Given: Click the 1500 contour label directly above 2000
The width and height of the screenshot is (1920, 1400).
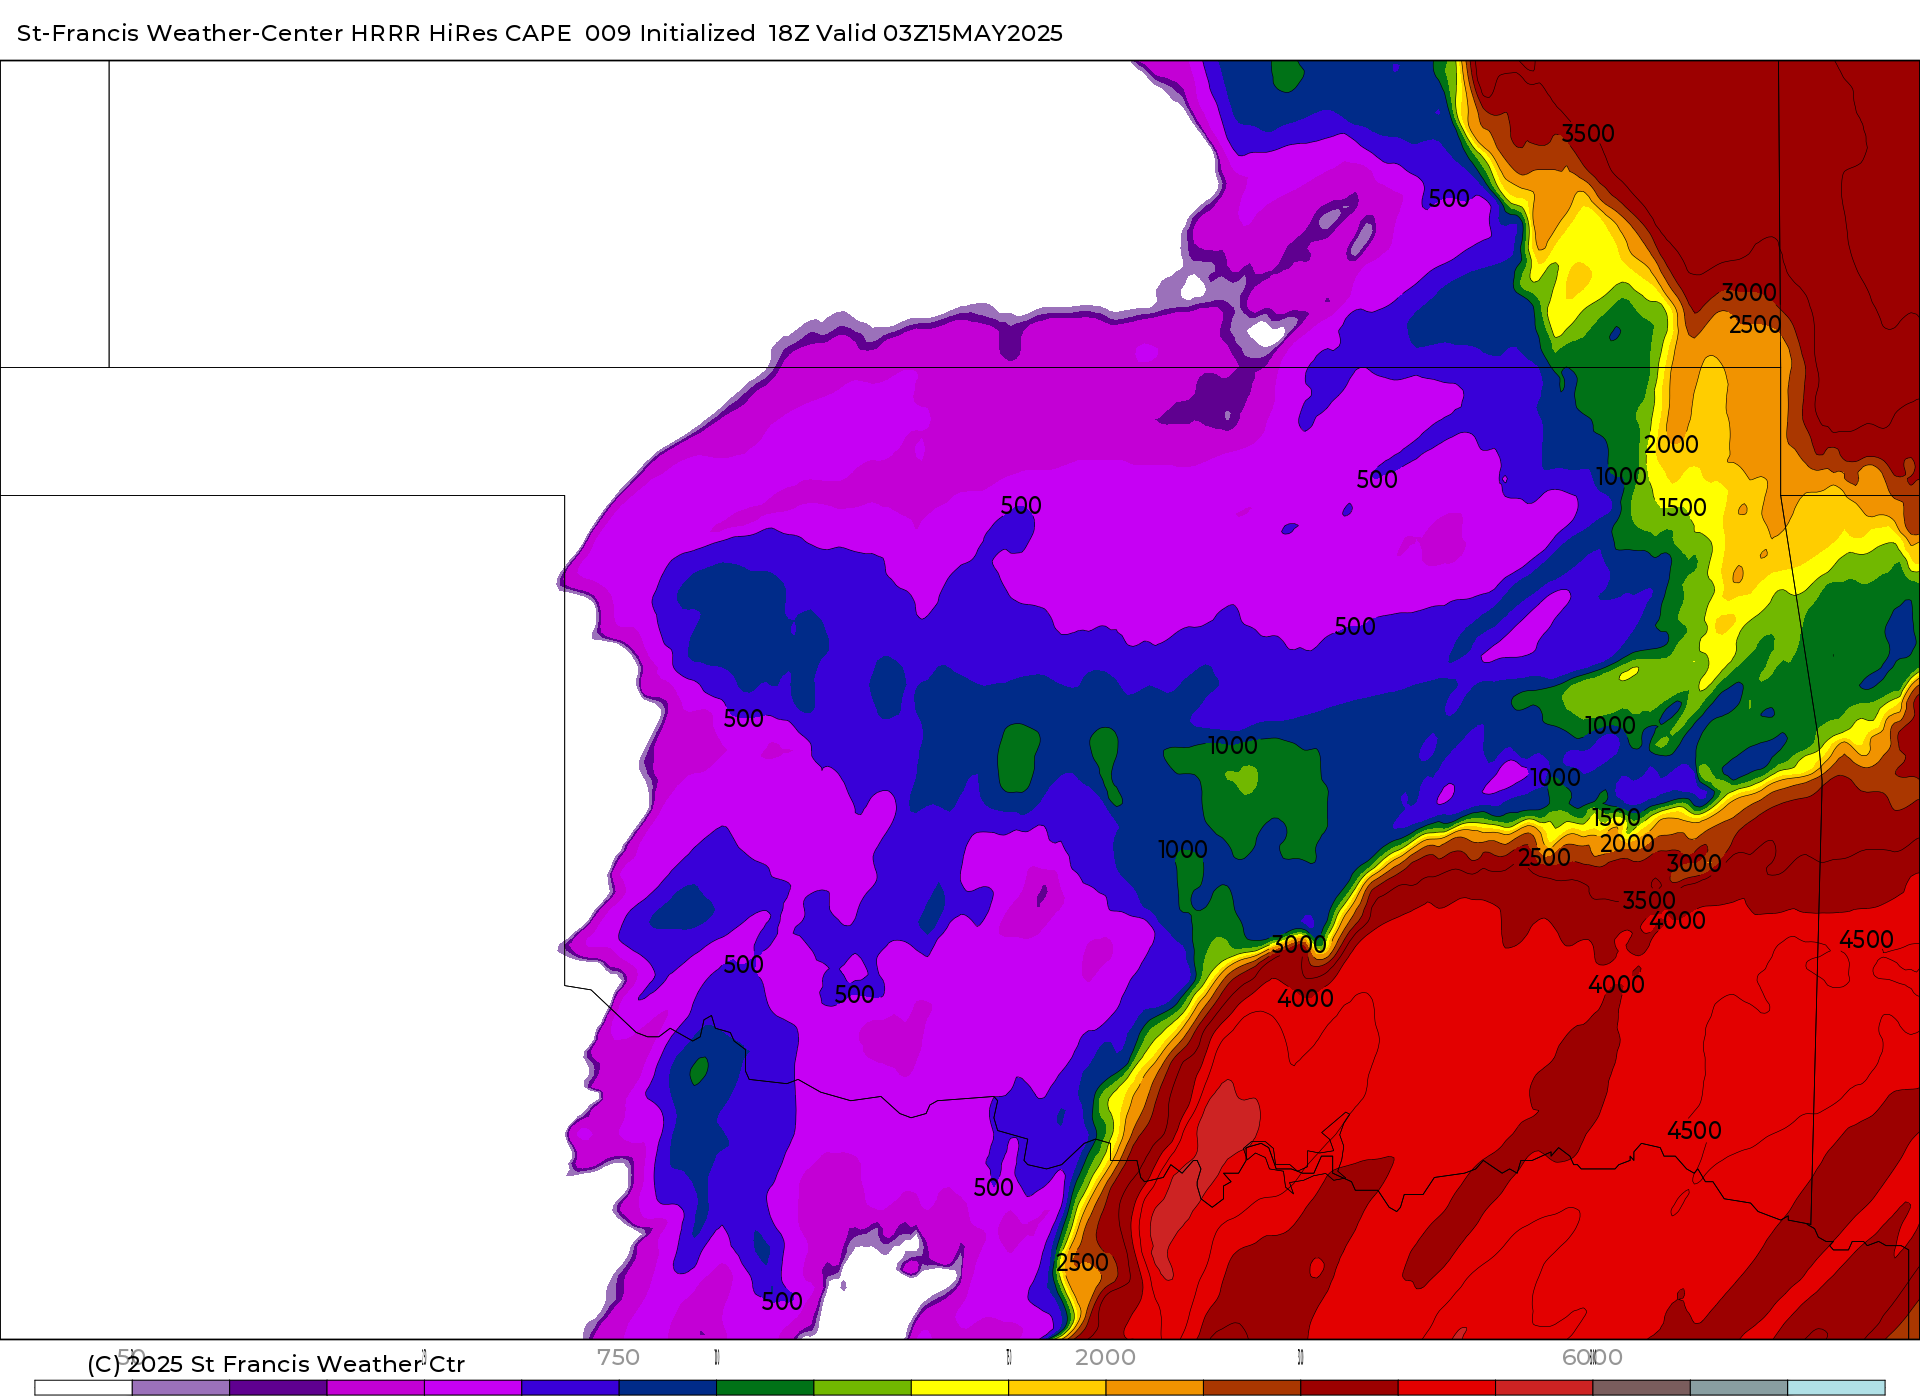Looking at the screenshot, I should click(1616, 818).
